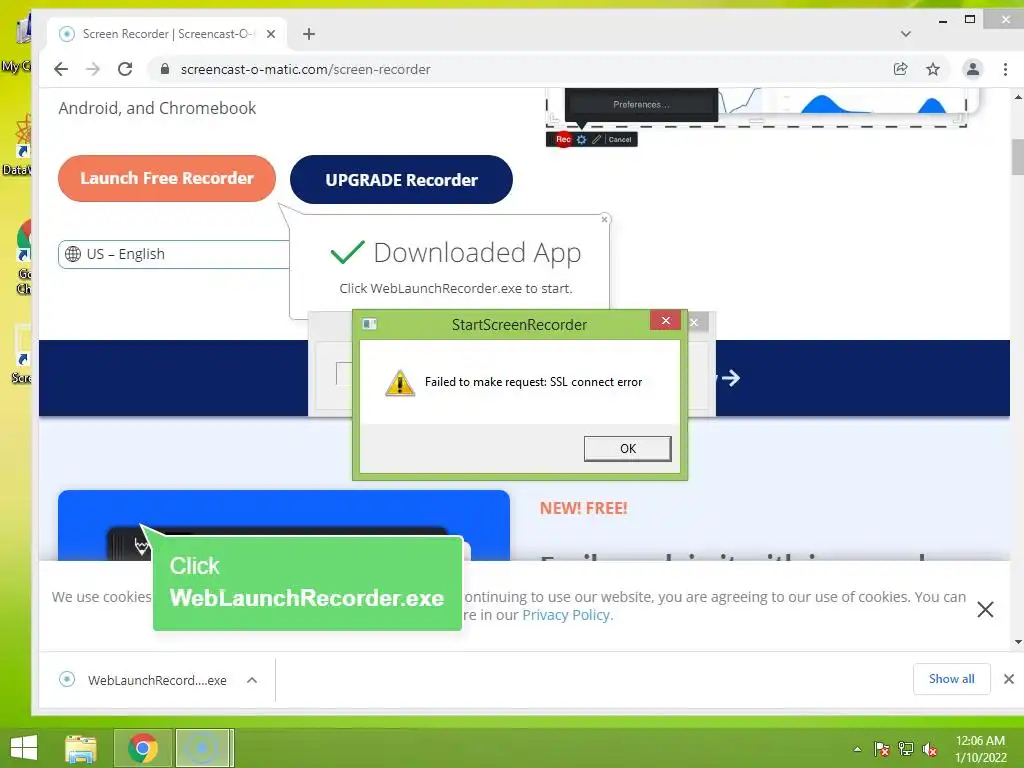Open the Chrome profile avatar
The image size is (1024, 768).
[x=972, y=69]
